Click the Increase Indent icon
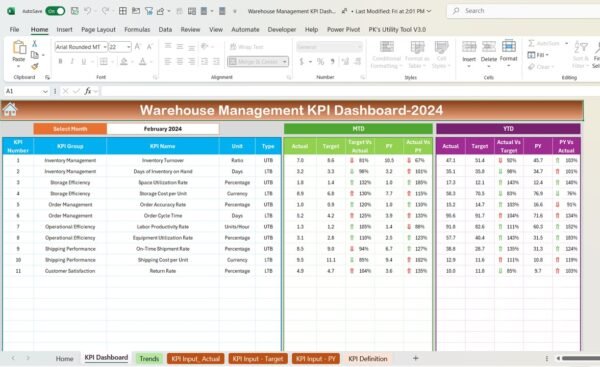Viewport: 600px width, 367px height. [216, 61]
